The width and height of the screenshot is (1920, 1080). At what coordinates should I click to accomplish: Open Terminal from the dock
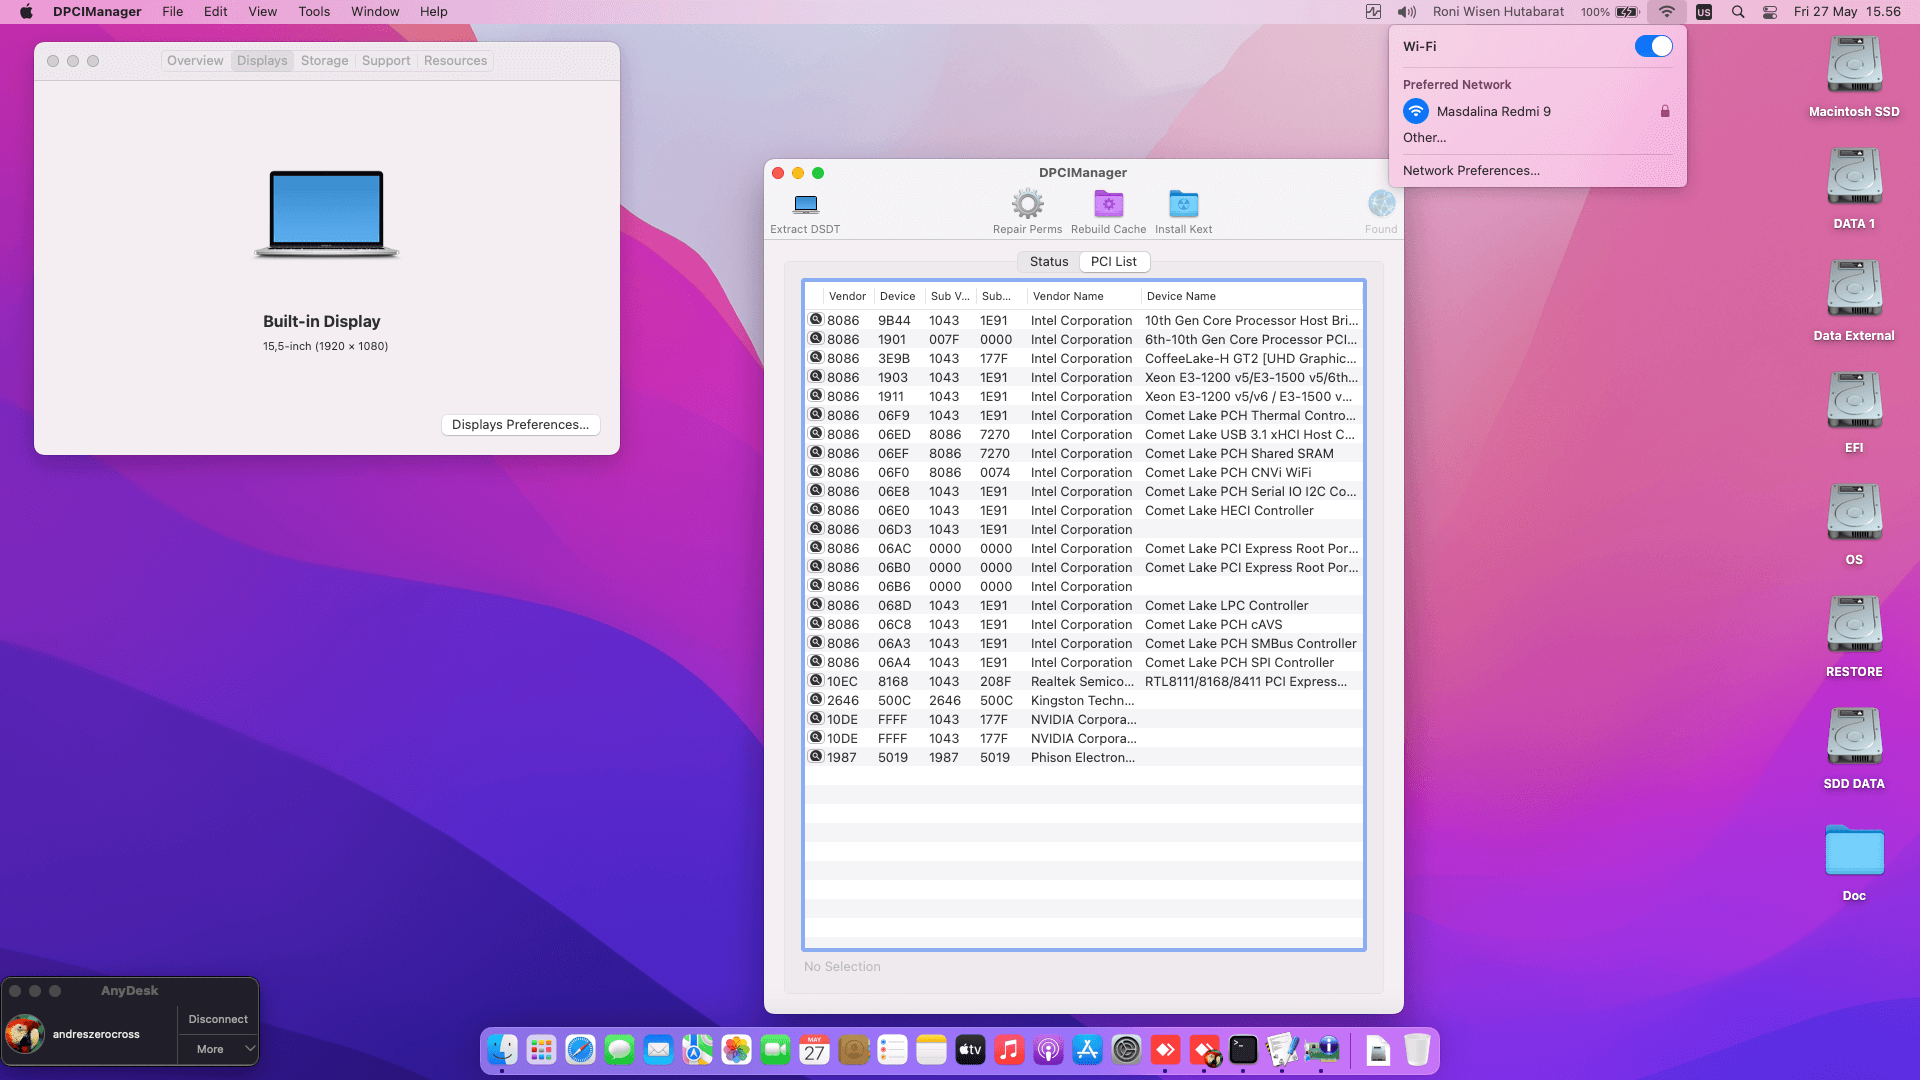1243,1050
